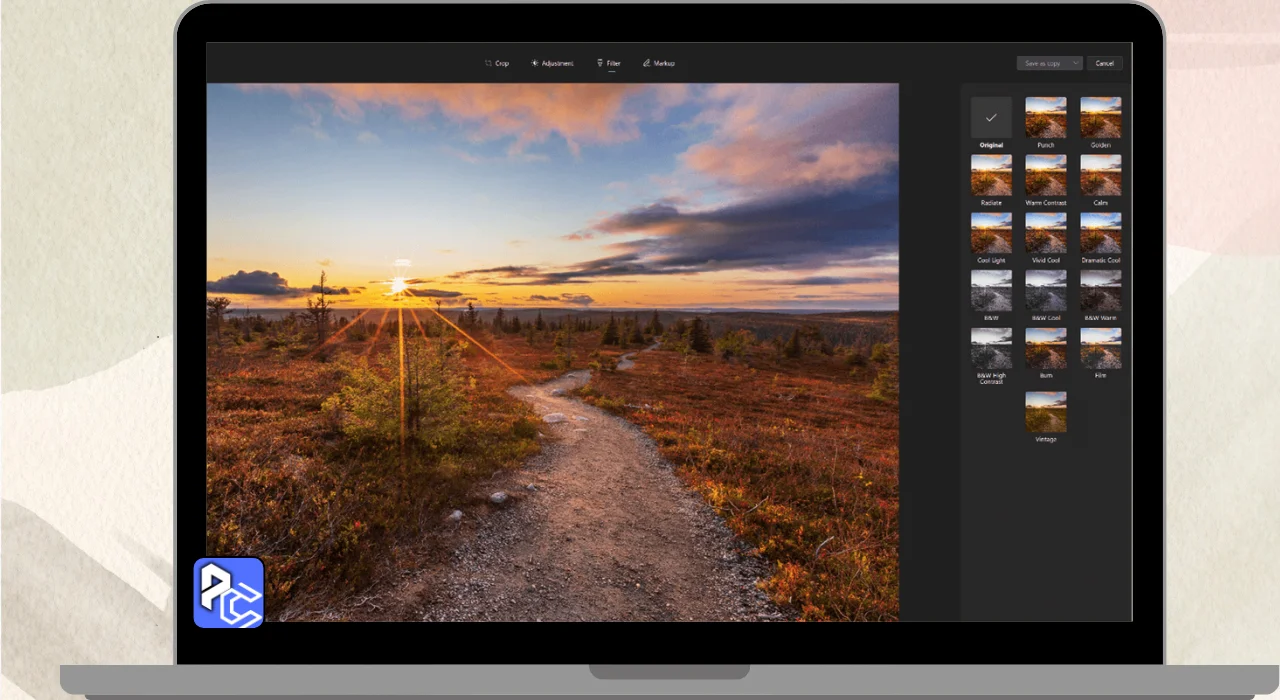The width and height of the screenshot is (1280, 700).
Task: Choose the Warm Contrast filter
Action: (1046, 175)
